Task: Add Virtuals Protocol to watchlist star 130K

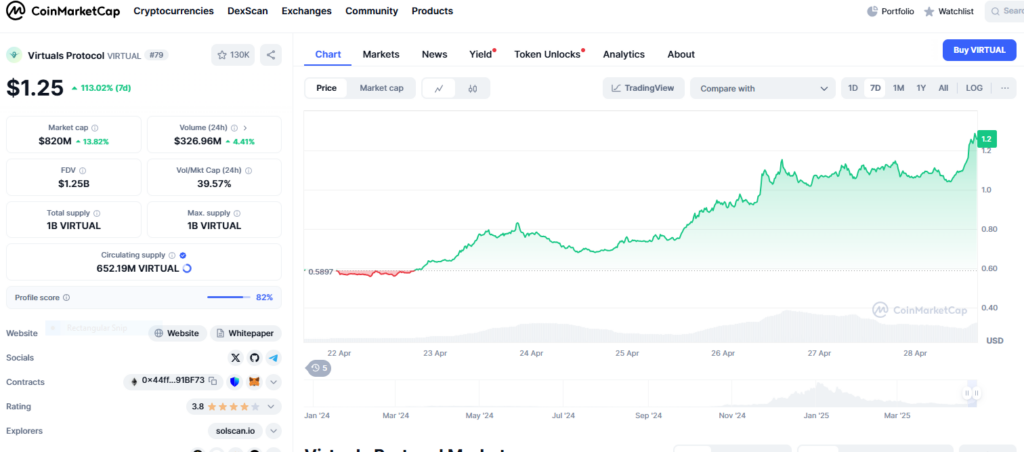Action: pyautogui.click(x=233, y=55)
